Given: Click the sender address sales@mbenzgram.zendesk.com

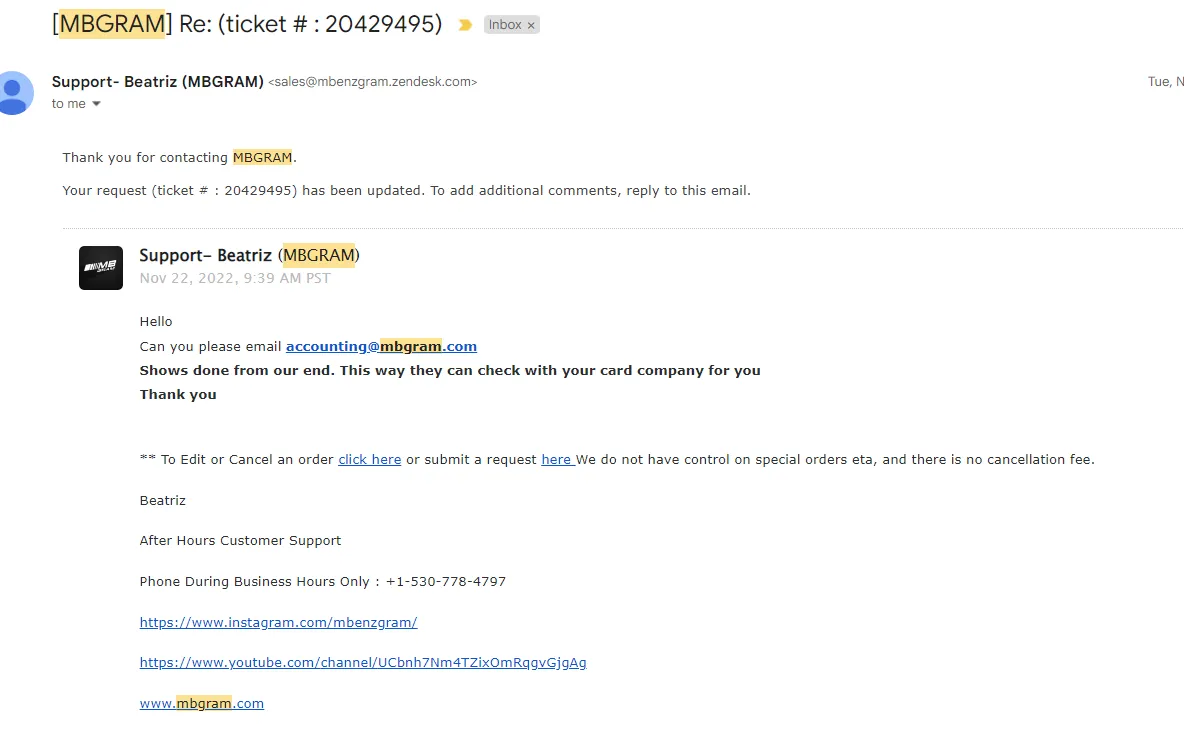Looking at the screenshot, I should point(373,82).
